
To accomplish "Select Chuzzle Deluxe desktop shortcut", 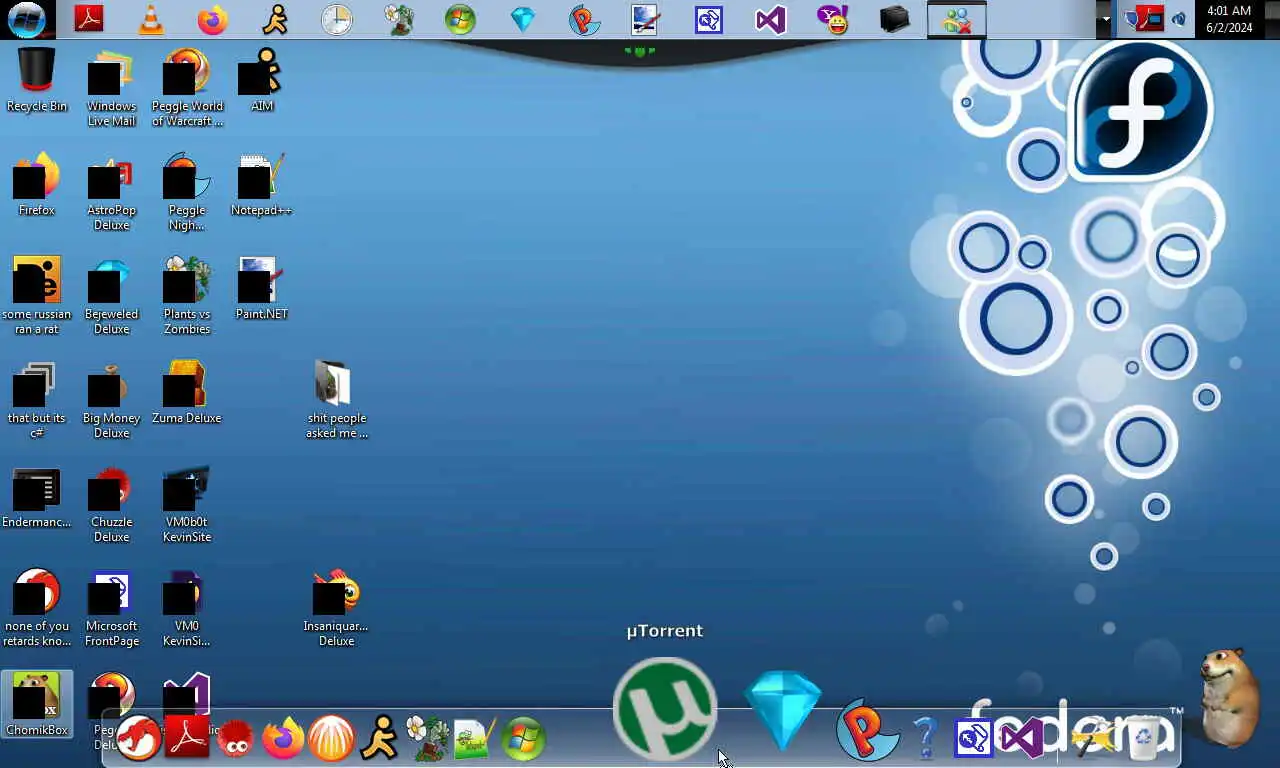I will click(111, 504).
